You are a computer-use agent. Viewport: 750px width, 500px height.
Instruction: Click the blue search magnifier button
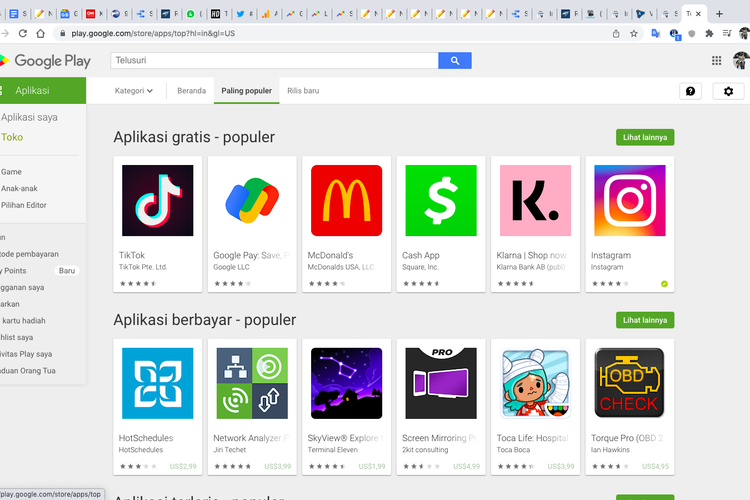click(454, 61)
